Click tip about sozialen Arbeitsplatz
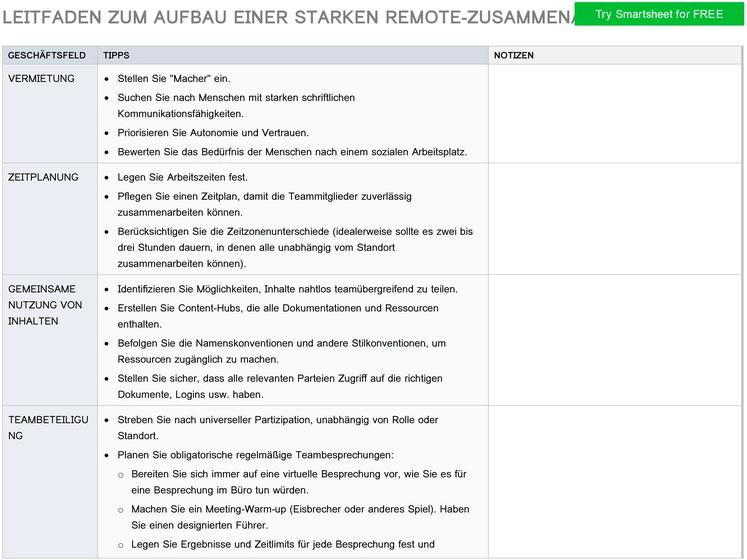This screenshot has width=747, height=560. pos(292,152)
